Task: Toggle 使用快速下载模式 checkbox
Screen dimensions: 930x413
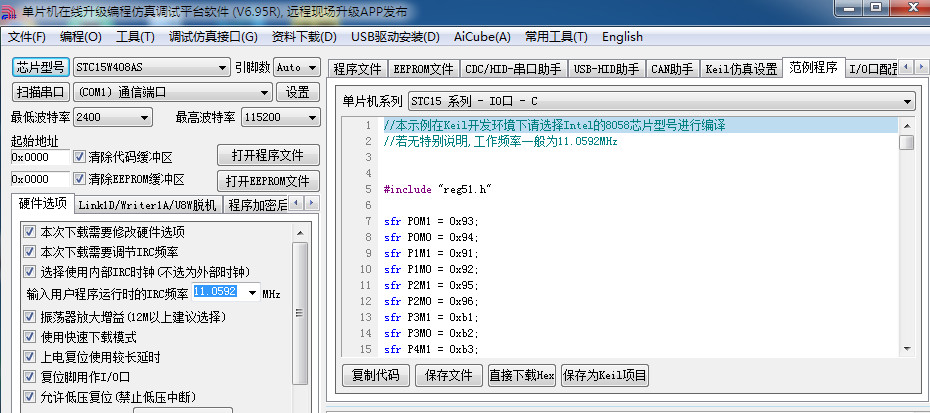Action: click(x=29, y=337)
